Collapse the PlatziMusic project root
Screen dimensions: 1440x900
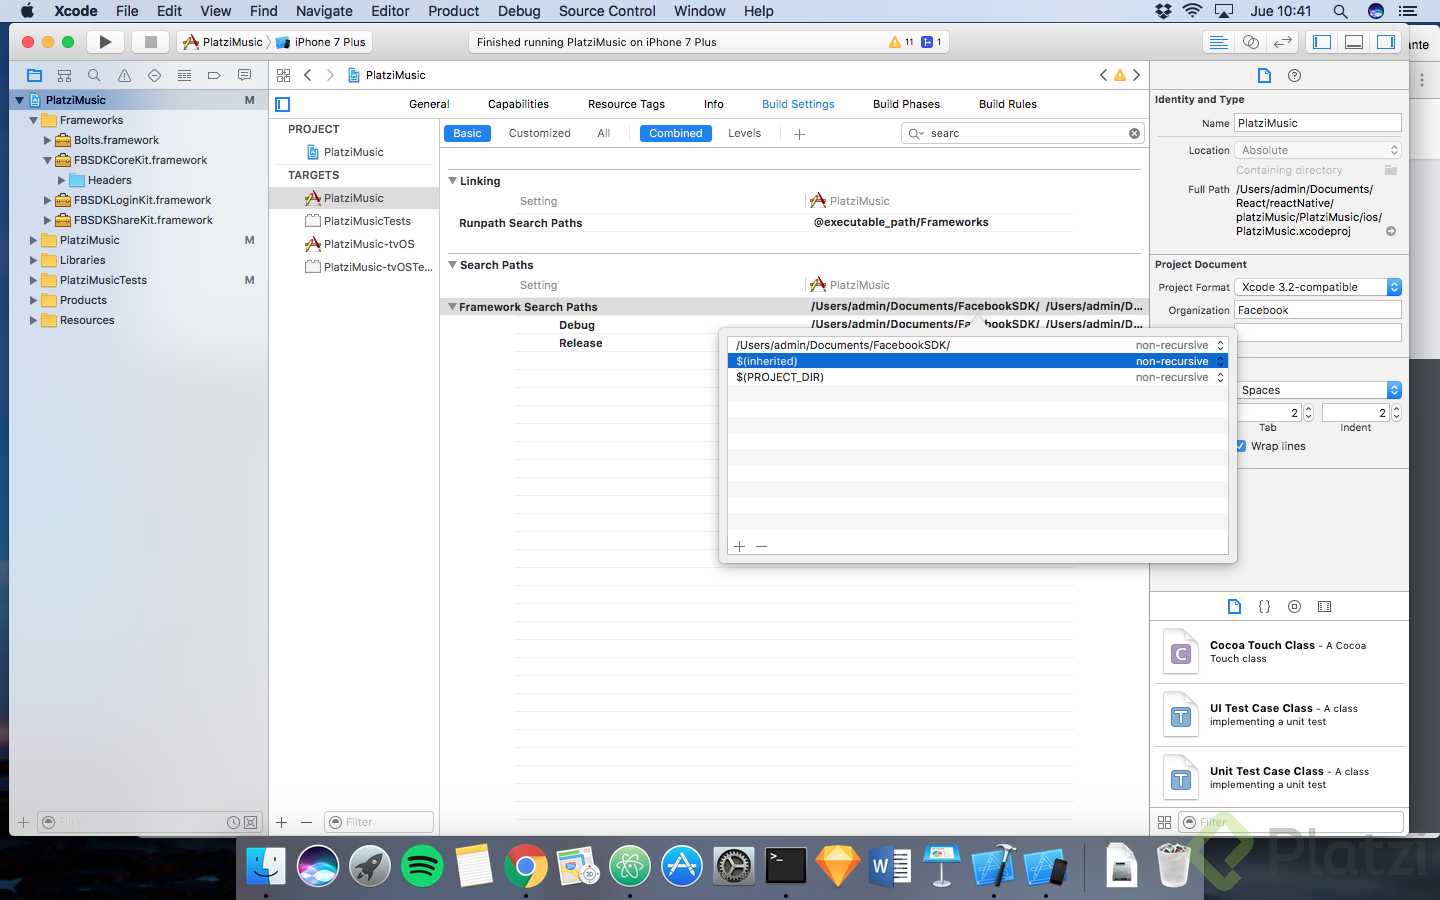19,100
